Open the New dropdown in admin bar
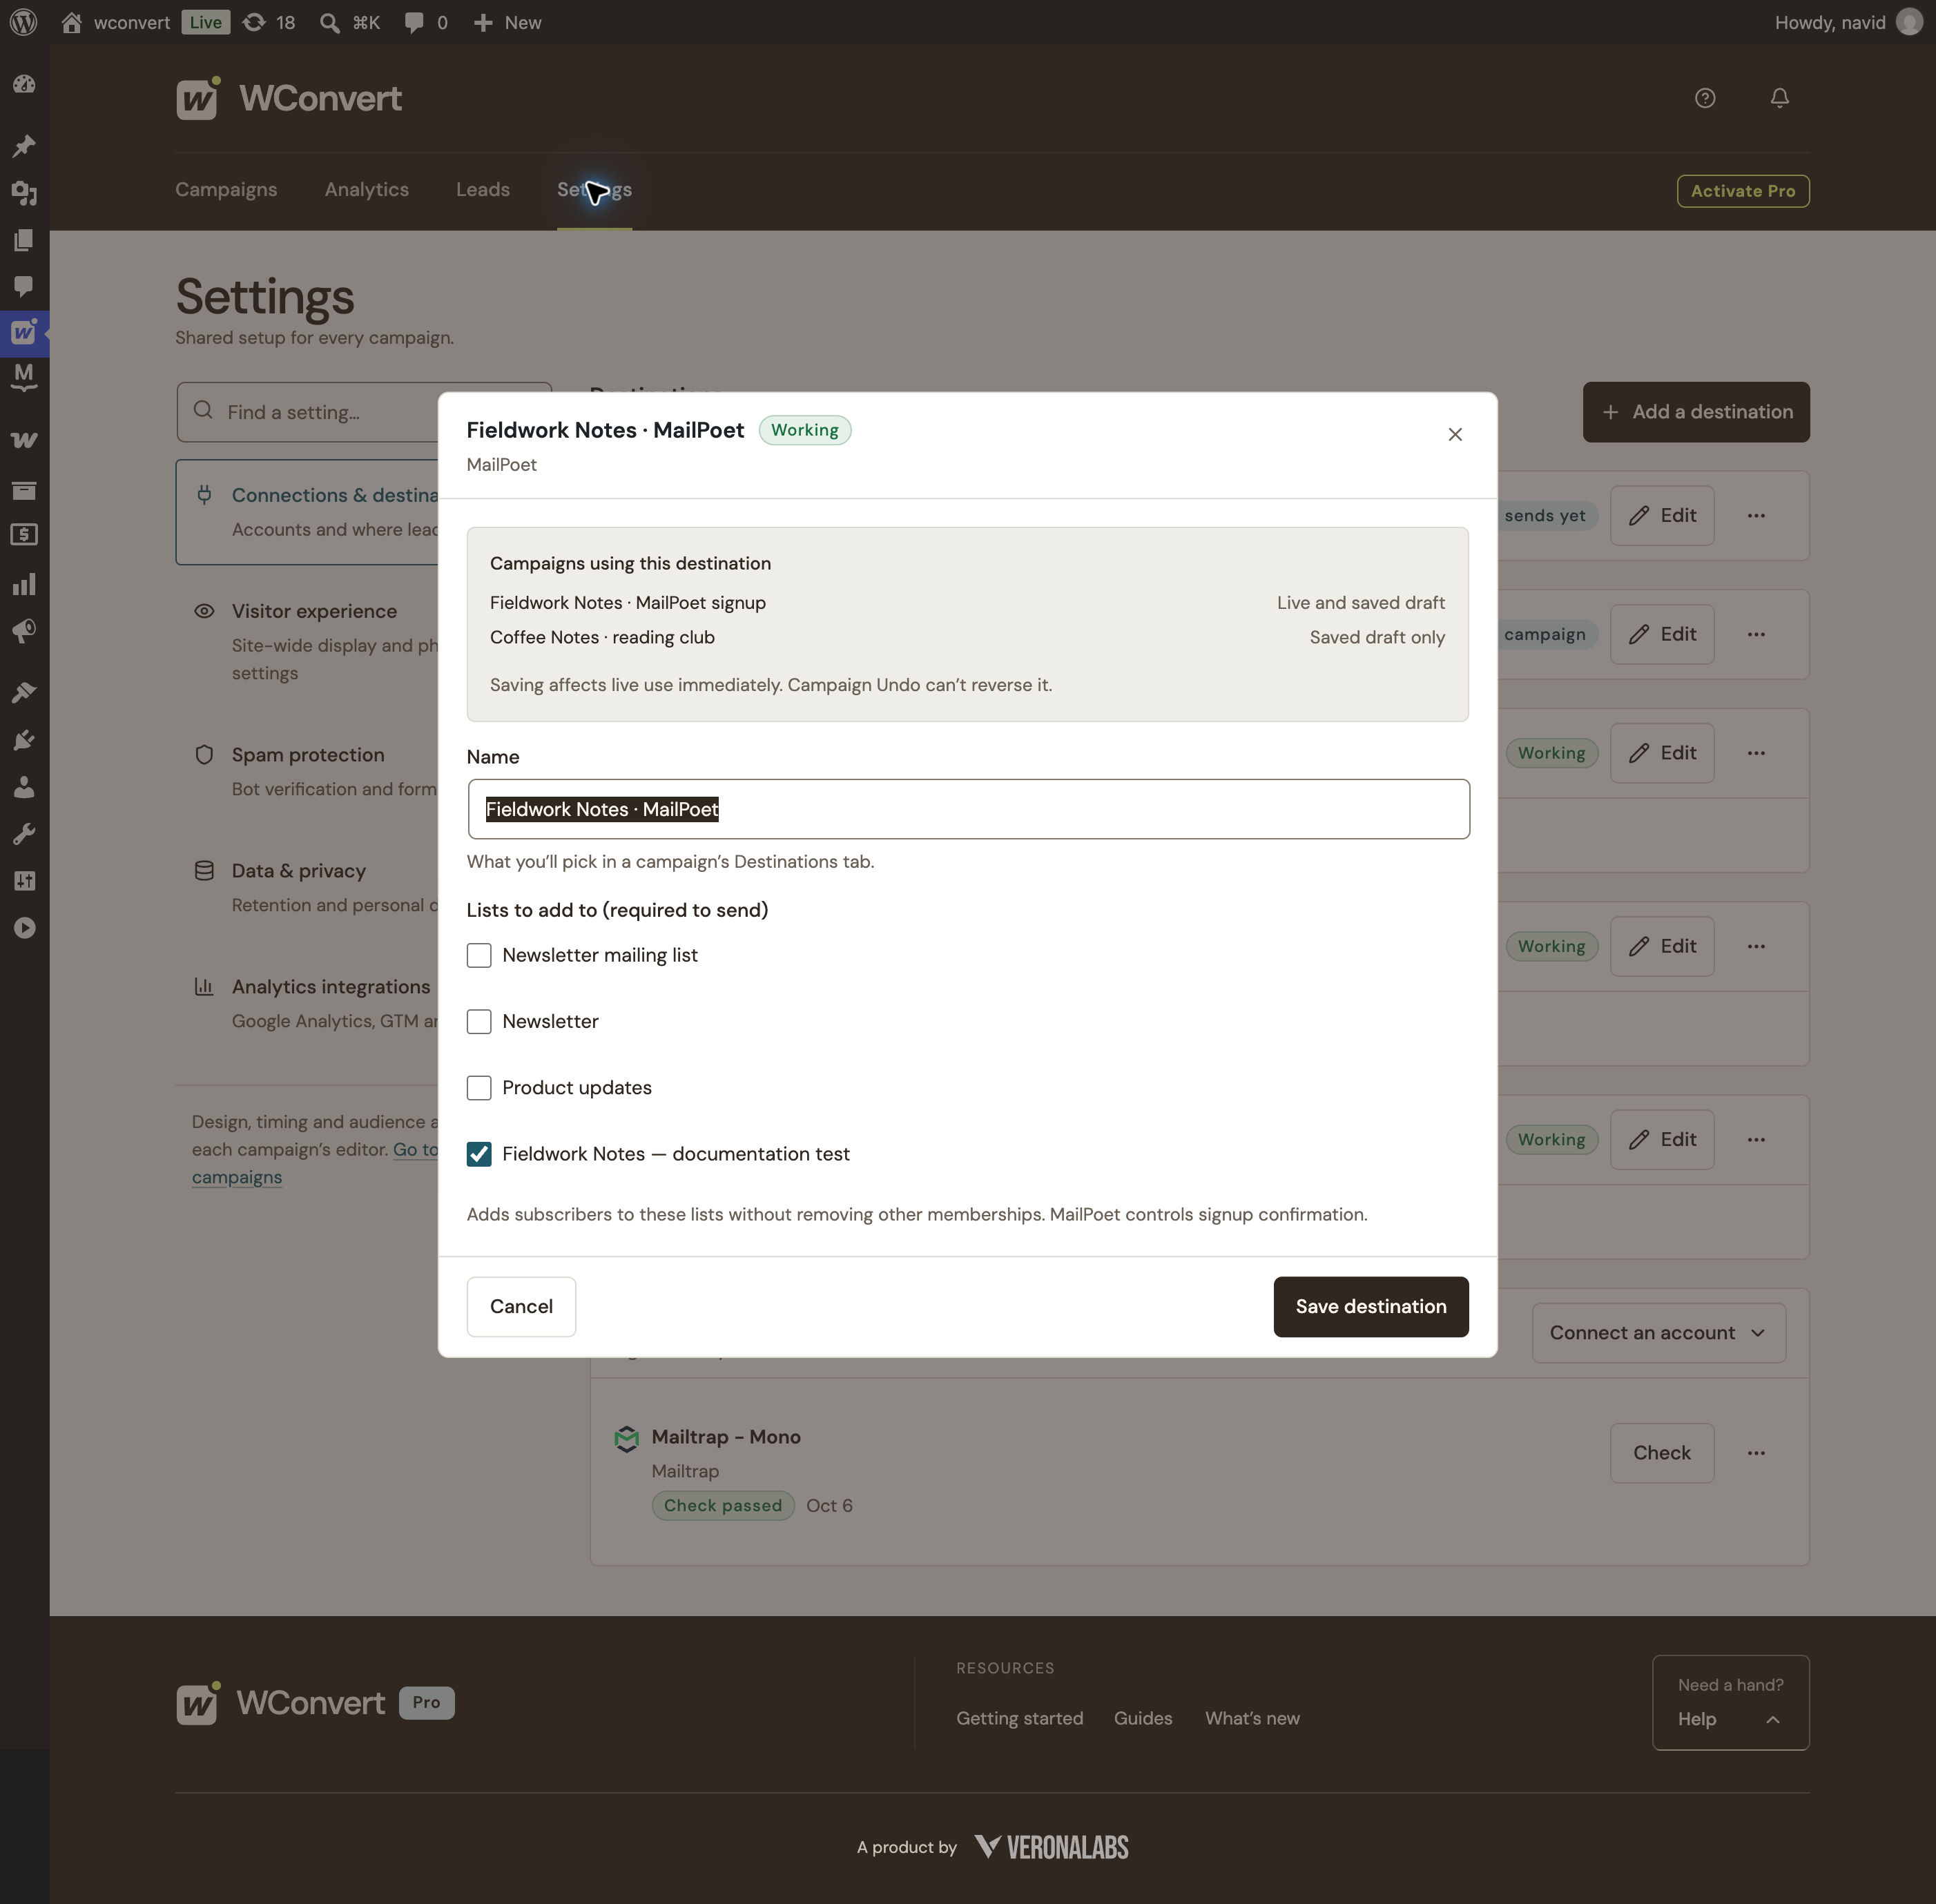 (x=508, y=22)
